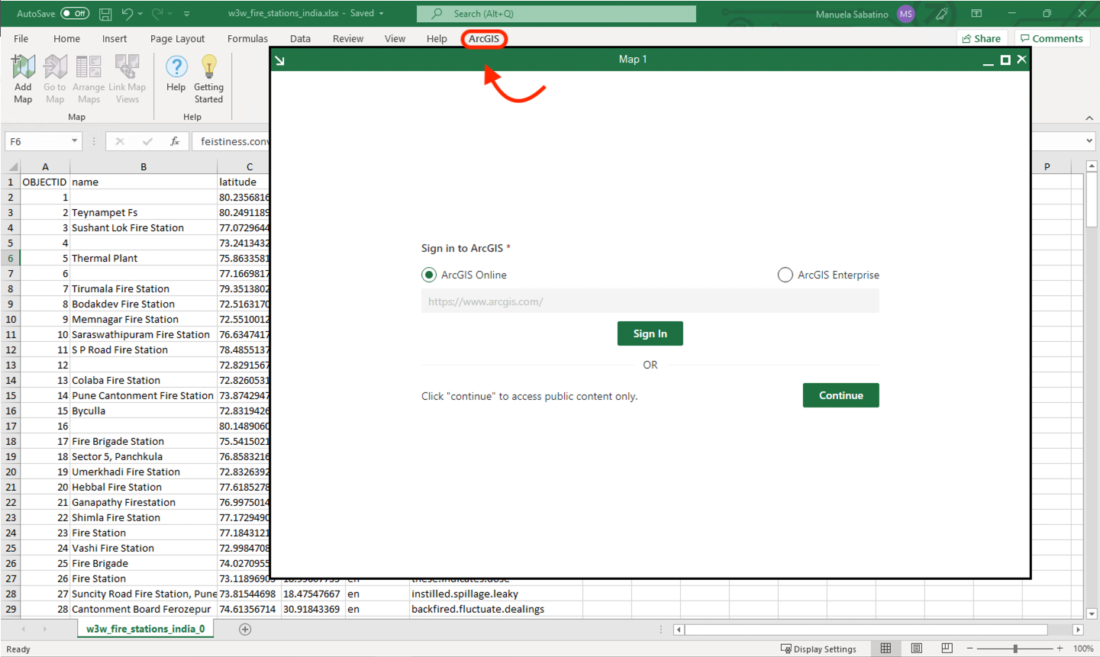
Task: Select column B header
Action: tap(143, 166)
